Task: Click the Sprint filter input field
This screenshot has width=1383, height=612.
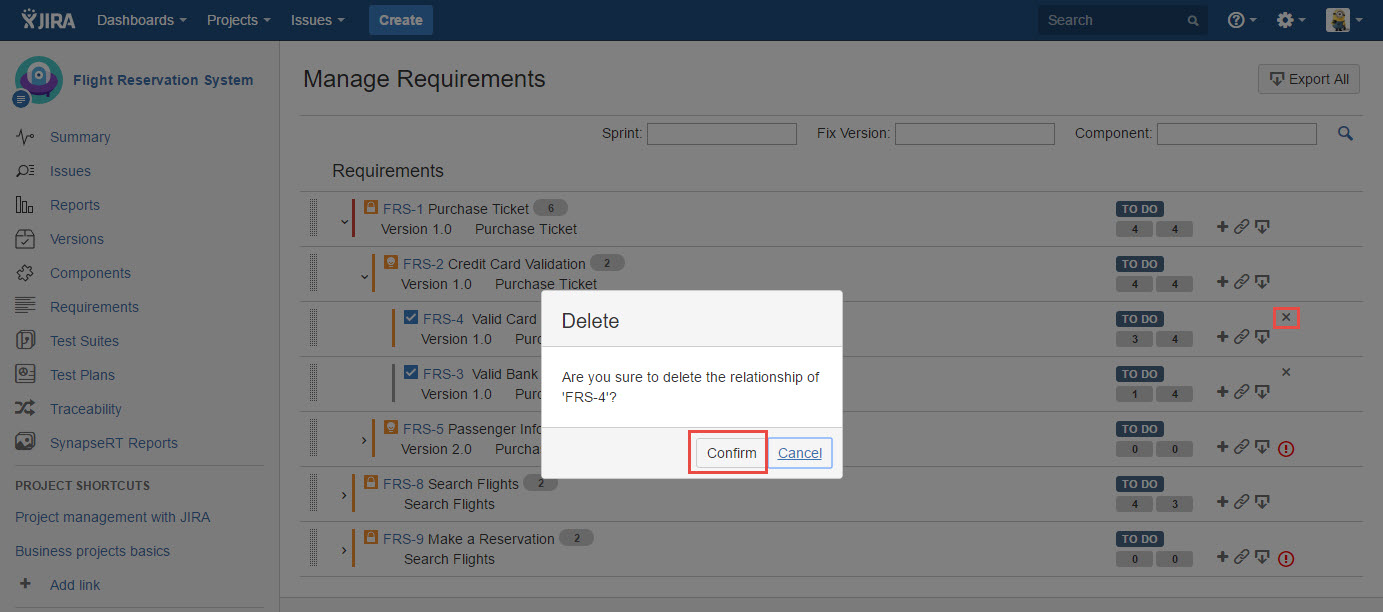Action: 721,134
